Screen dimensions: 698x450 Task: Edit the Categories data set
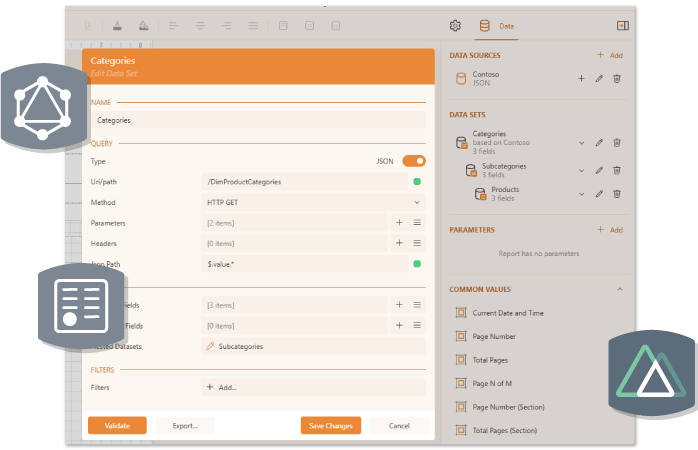tap(599, 142)
